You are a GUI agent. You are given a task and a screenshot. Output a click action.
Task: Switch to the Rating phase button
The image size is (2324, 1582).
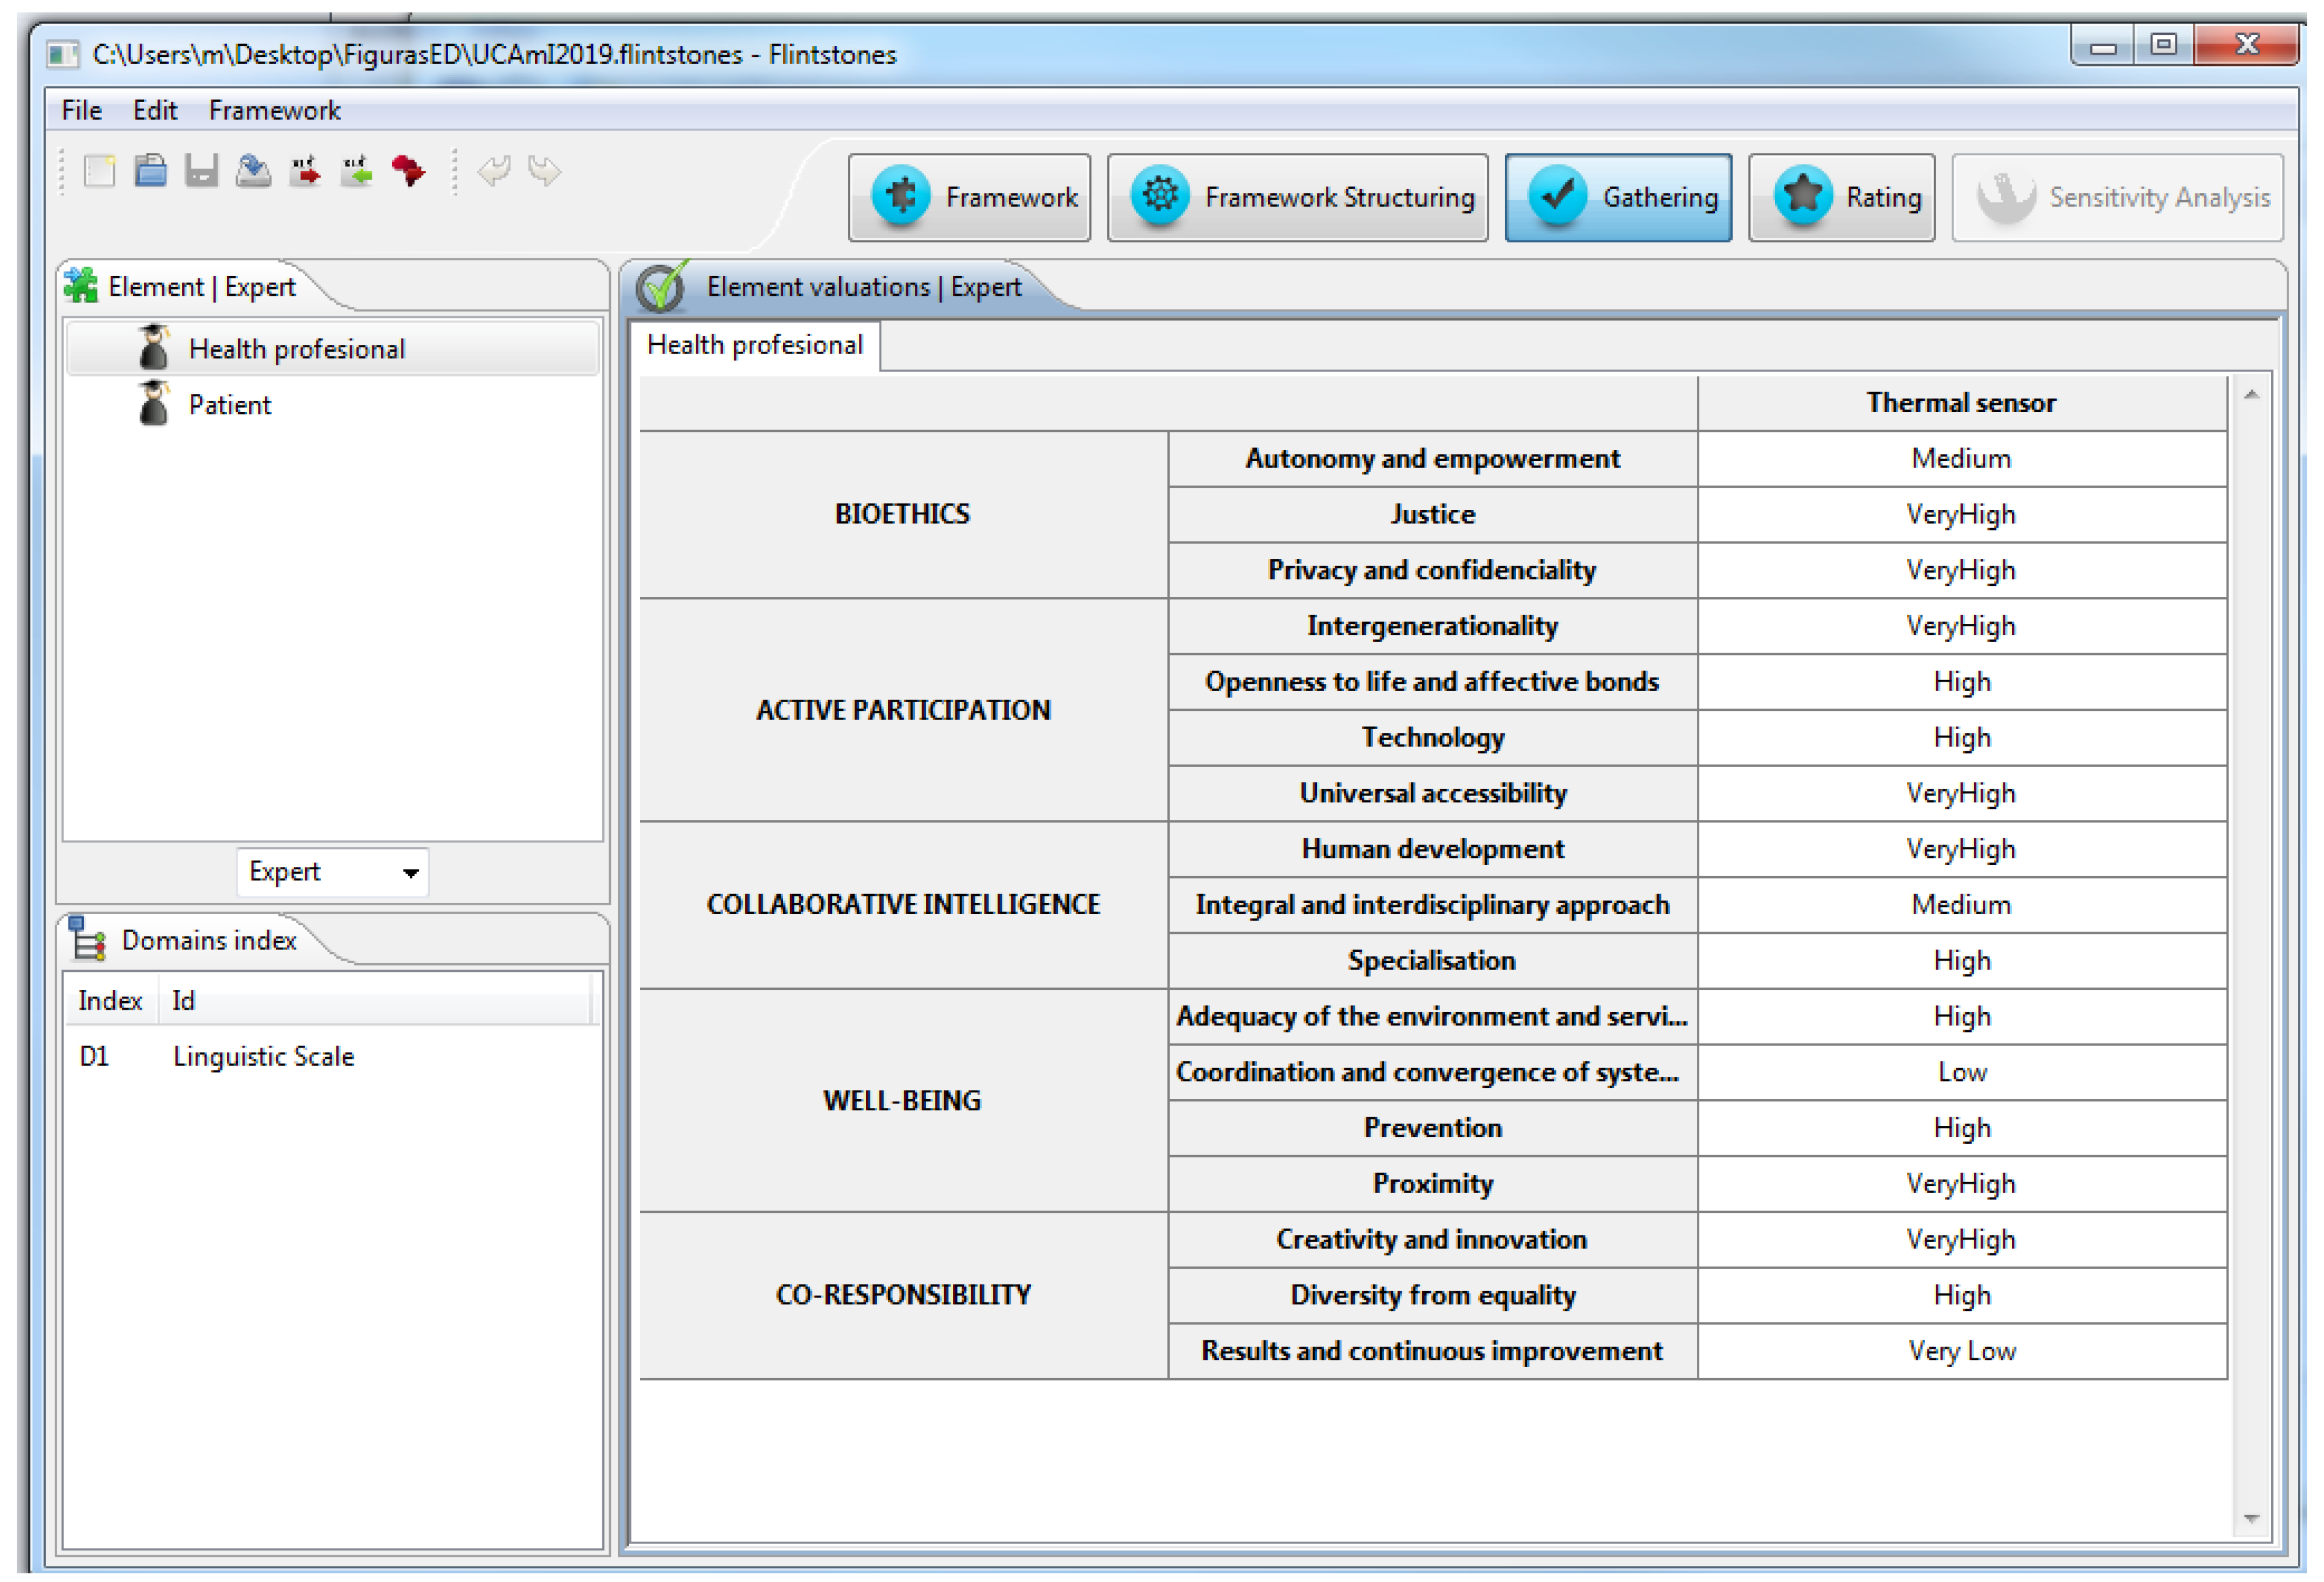coord(1841,197)
